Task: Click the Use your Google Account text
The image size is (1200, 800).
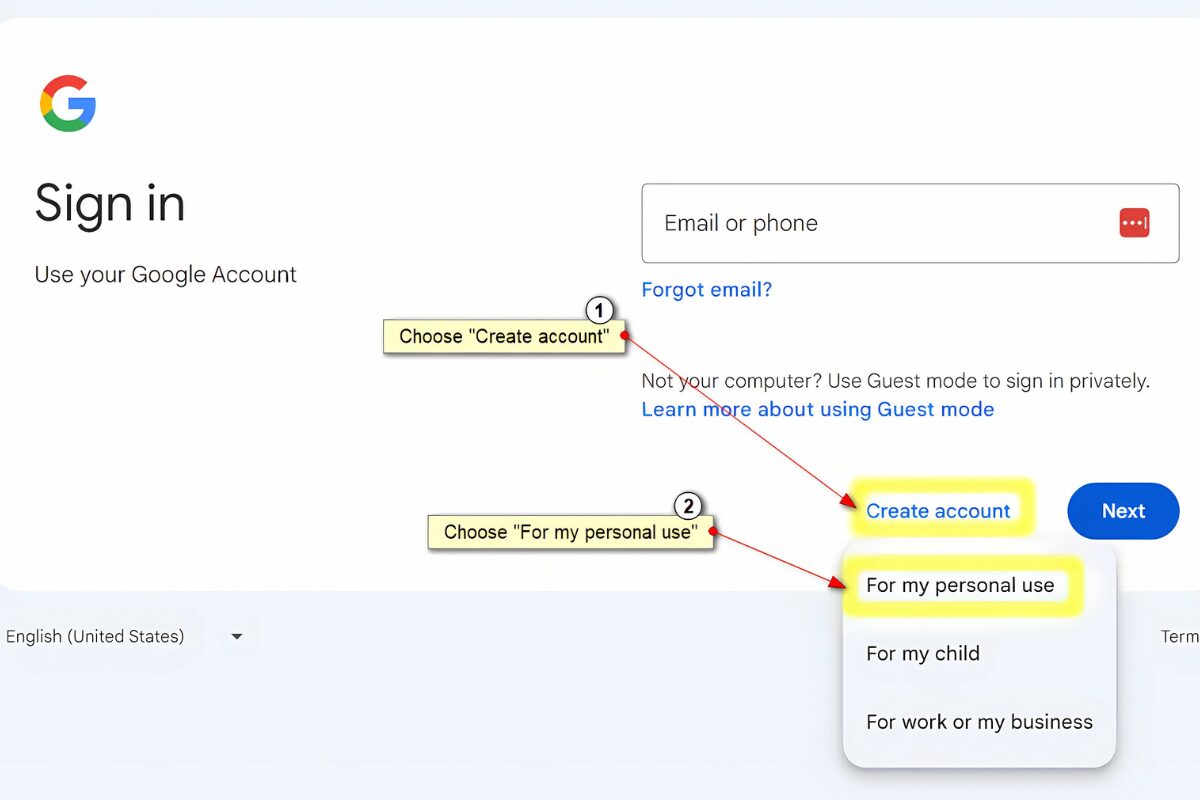Action: [x=166, y=275]
